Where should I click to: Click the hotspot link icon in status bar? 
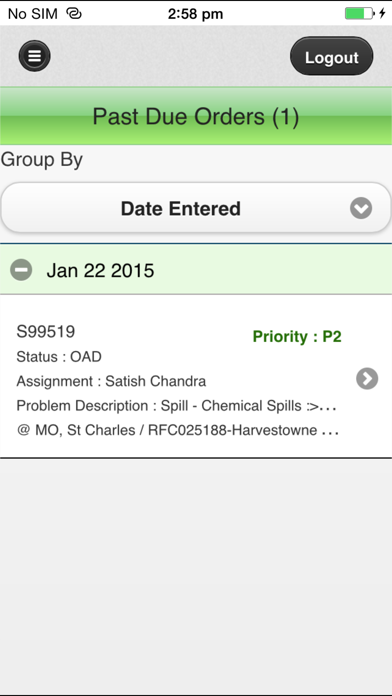pos(74,14)
